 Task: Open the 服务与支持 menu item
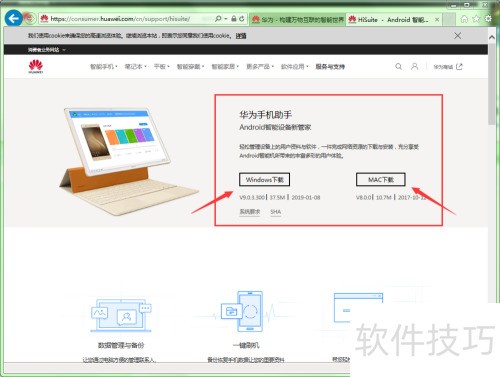[x=330, y=67]
